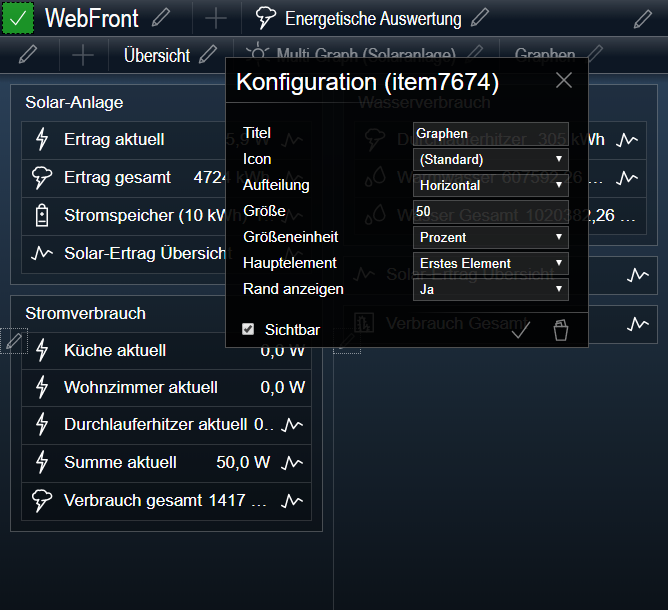
Task: Switch to the Übersicht tab
Action: click(156, 56)
